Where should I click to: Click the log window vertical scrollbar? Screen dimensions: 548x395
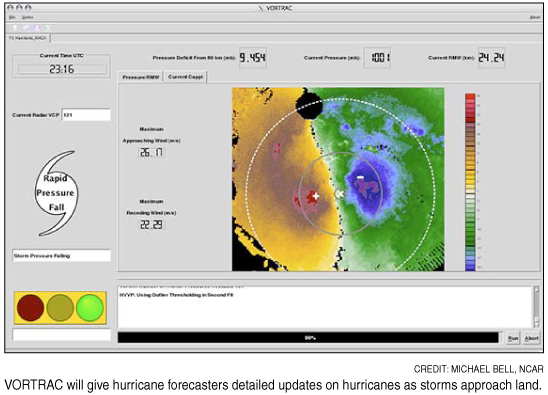coord(536,307)
